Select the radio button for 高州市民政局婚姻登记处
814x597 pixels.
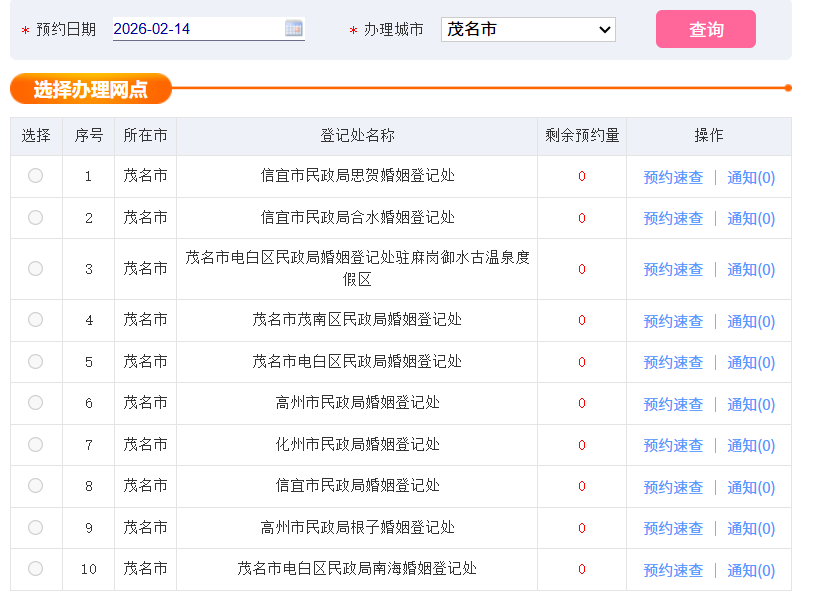coord(35,403)
